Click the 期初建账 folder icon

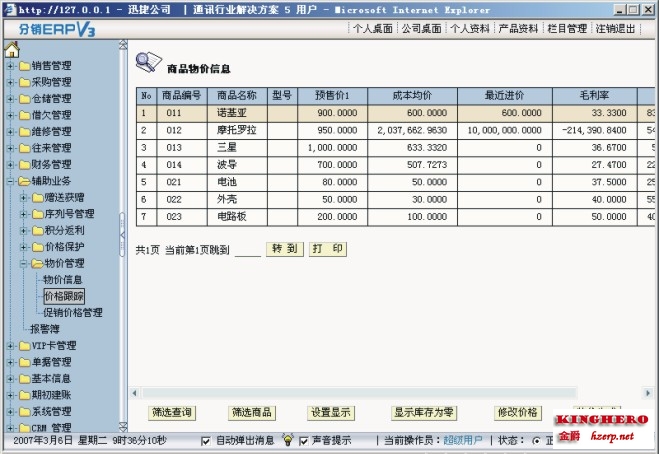(x=25, y=395)
